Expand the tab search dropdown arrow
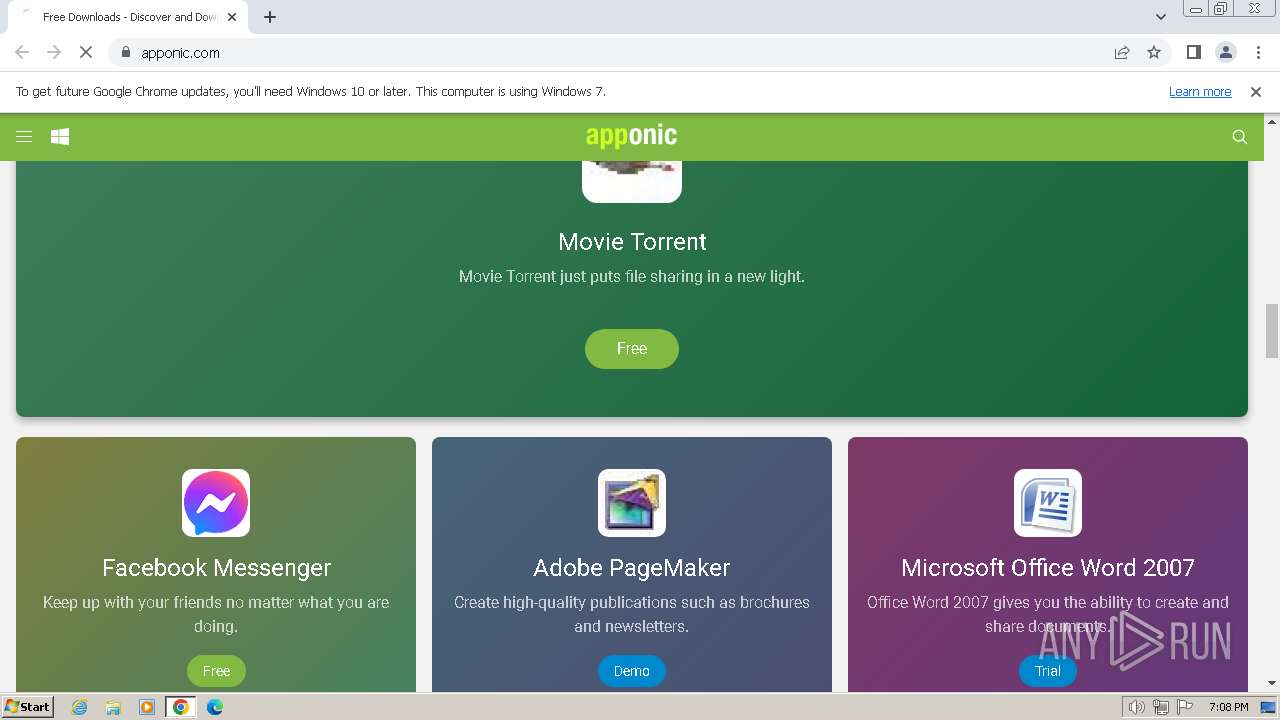 [x=1161, y=17]
